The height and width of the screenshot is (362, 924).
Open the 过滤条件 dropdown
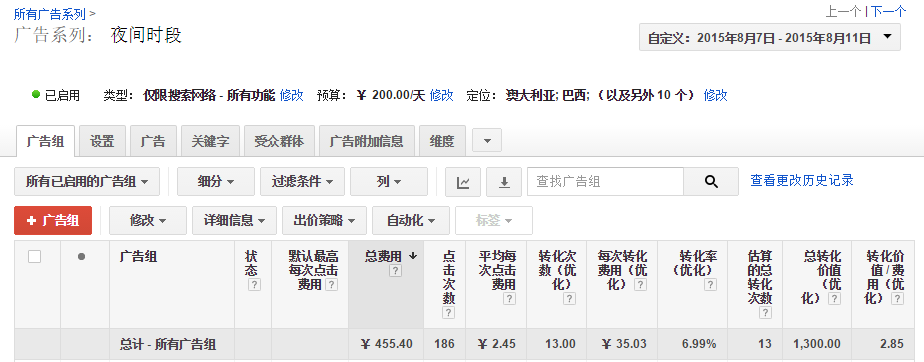click(302, 182)
